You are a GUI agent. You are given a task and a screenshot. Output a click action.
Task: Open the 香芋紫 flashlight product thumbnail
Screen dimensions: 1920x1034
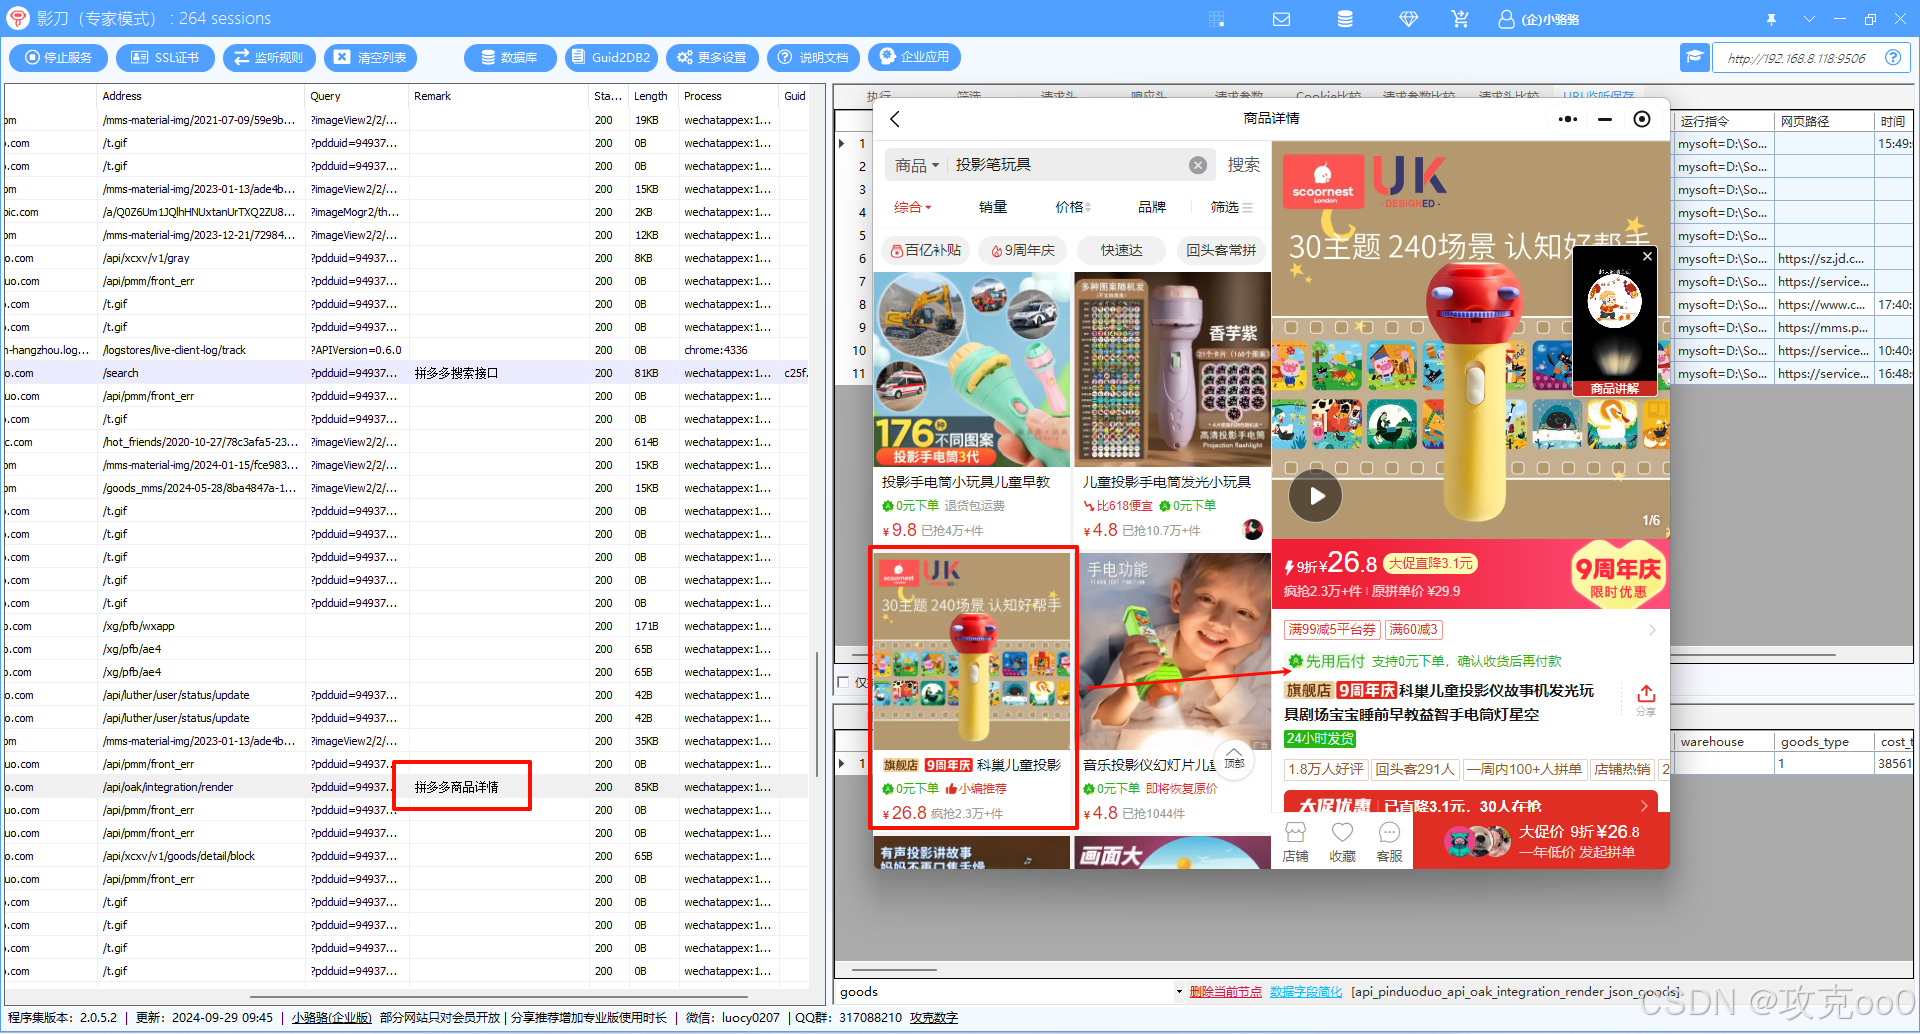coord(1172,370)
